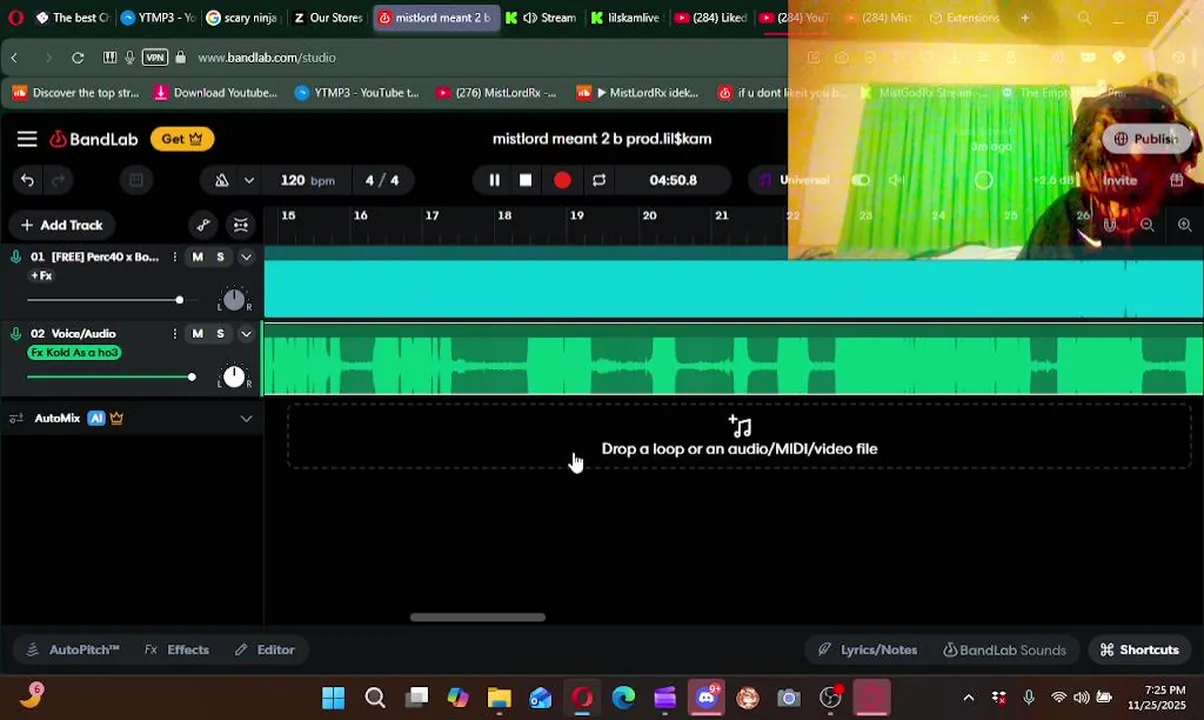1204x720 pixels.
Task: Click the Publish button
Action: coord(1146,139)
